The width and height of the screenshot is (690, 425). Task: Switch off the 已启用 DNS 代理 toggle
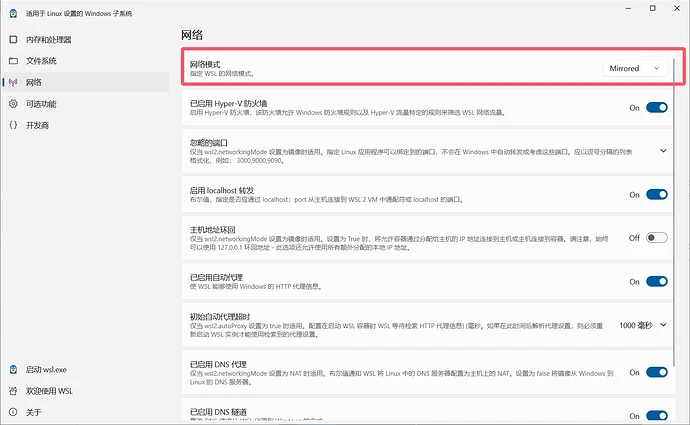[656, 373]
